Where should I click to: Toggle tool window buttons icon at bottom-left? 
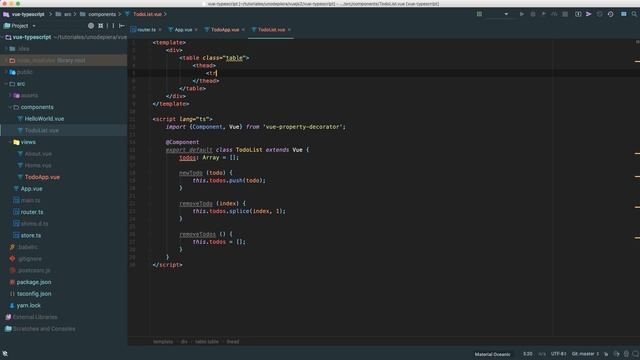click(5, 354)
